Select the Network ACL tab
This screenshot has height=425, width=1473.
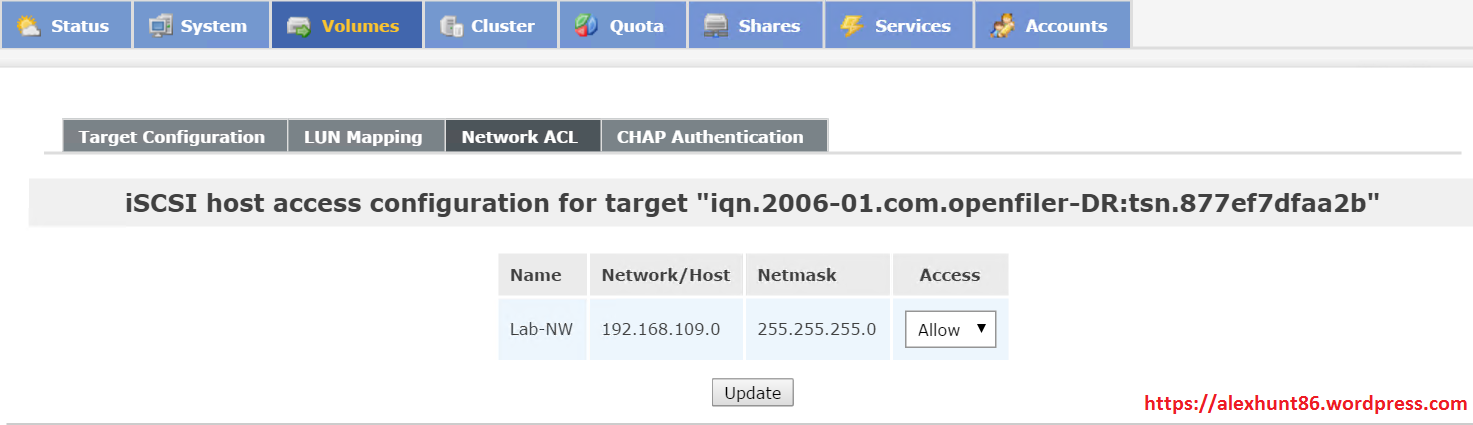(x=520, y=137)
